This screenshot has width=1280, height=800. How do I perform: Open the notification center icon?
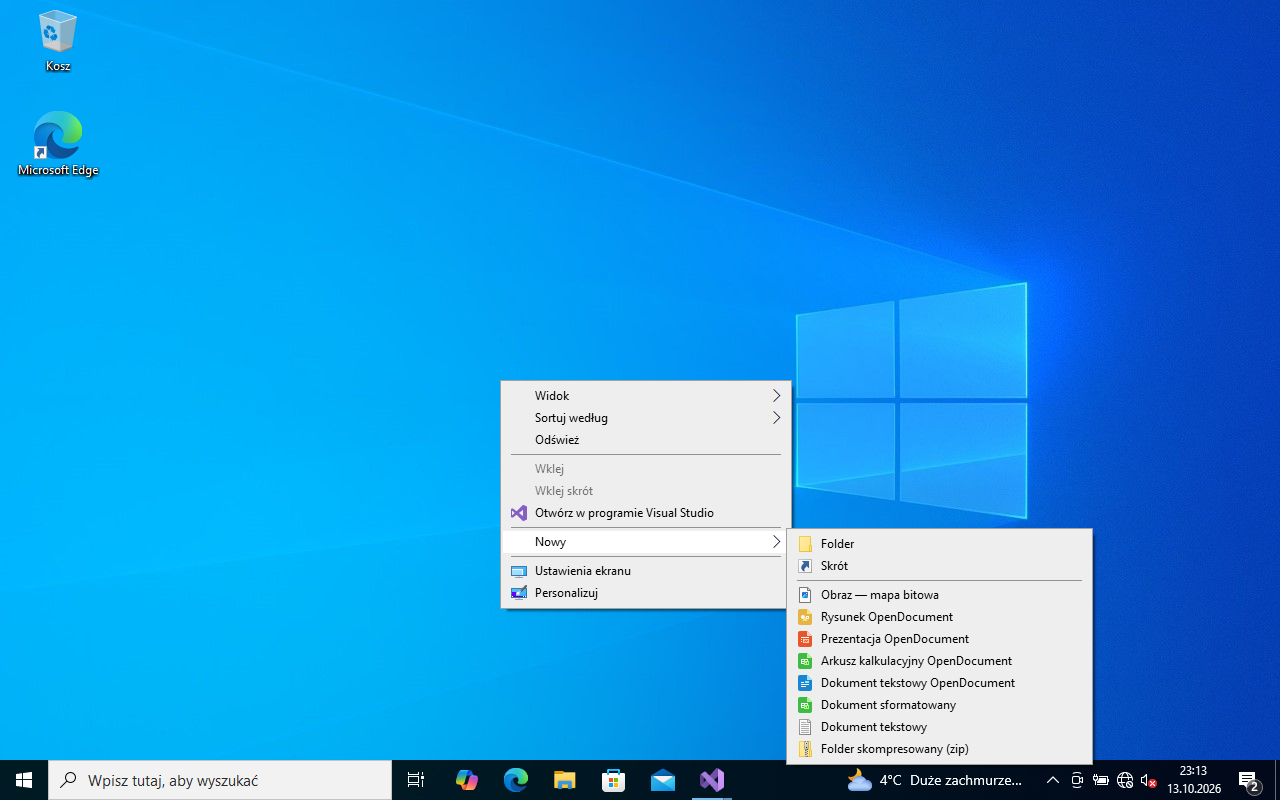1249,780
